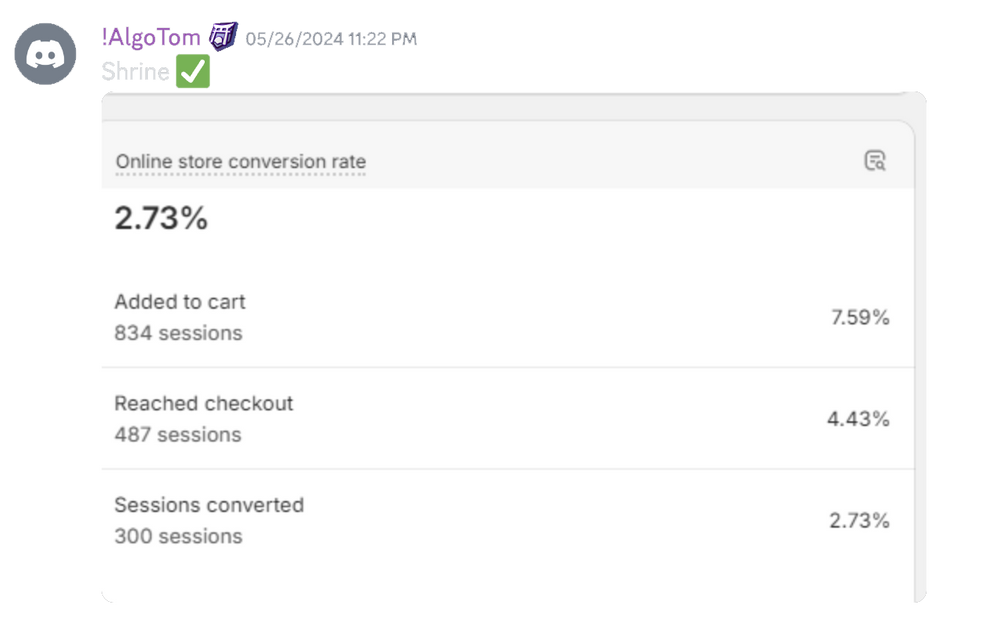Click the 4.43% checkout percentage

pyautogui.click(x=858, y=419)
